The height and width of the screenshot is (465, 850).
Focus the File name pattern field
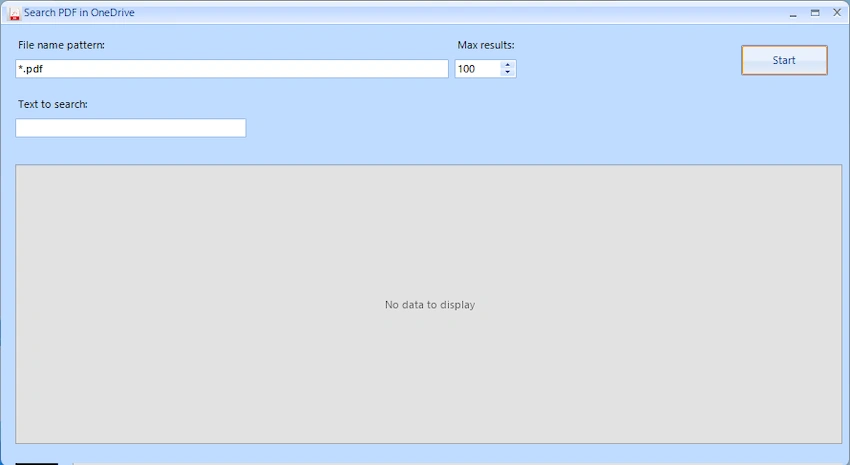click(x=232, y=69)
